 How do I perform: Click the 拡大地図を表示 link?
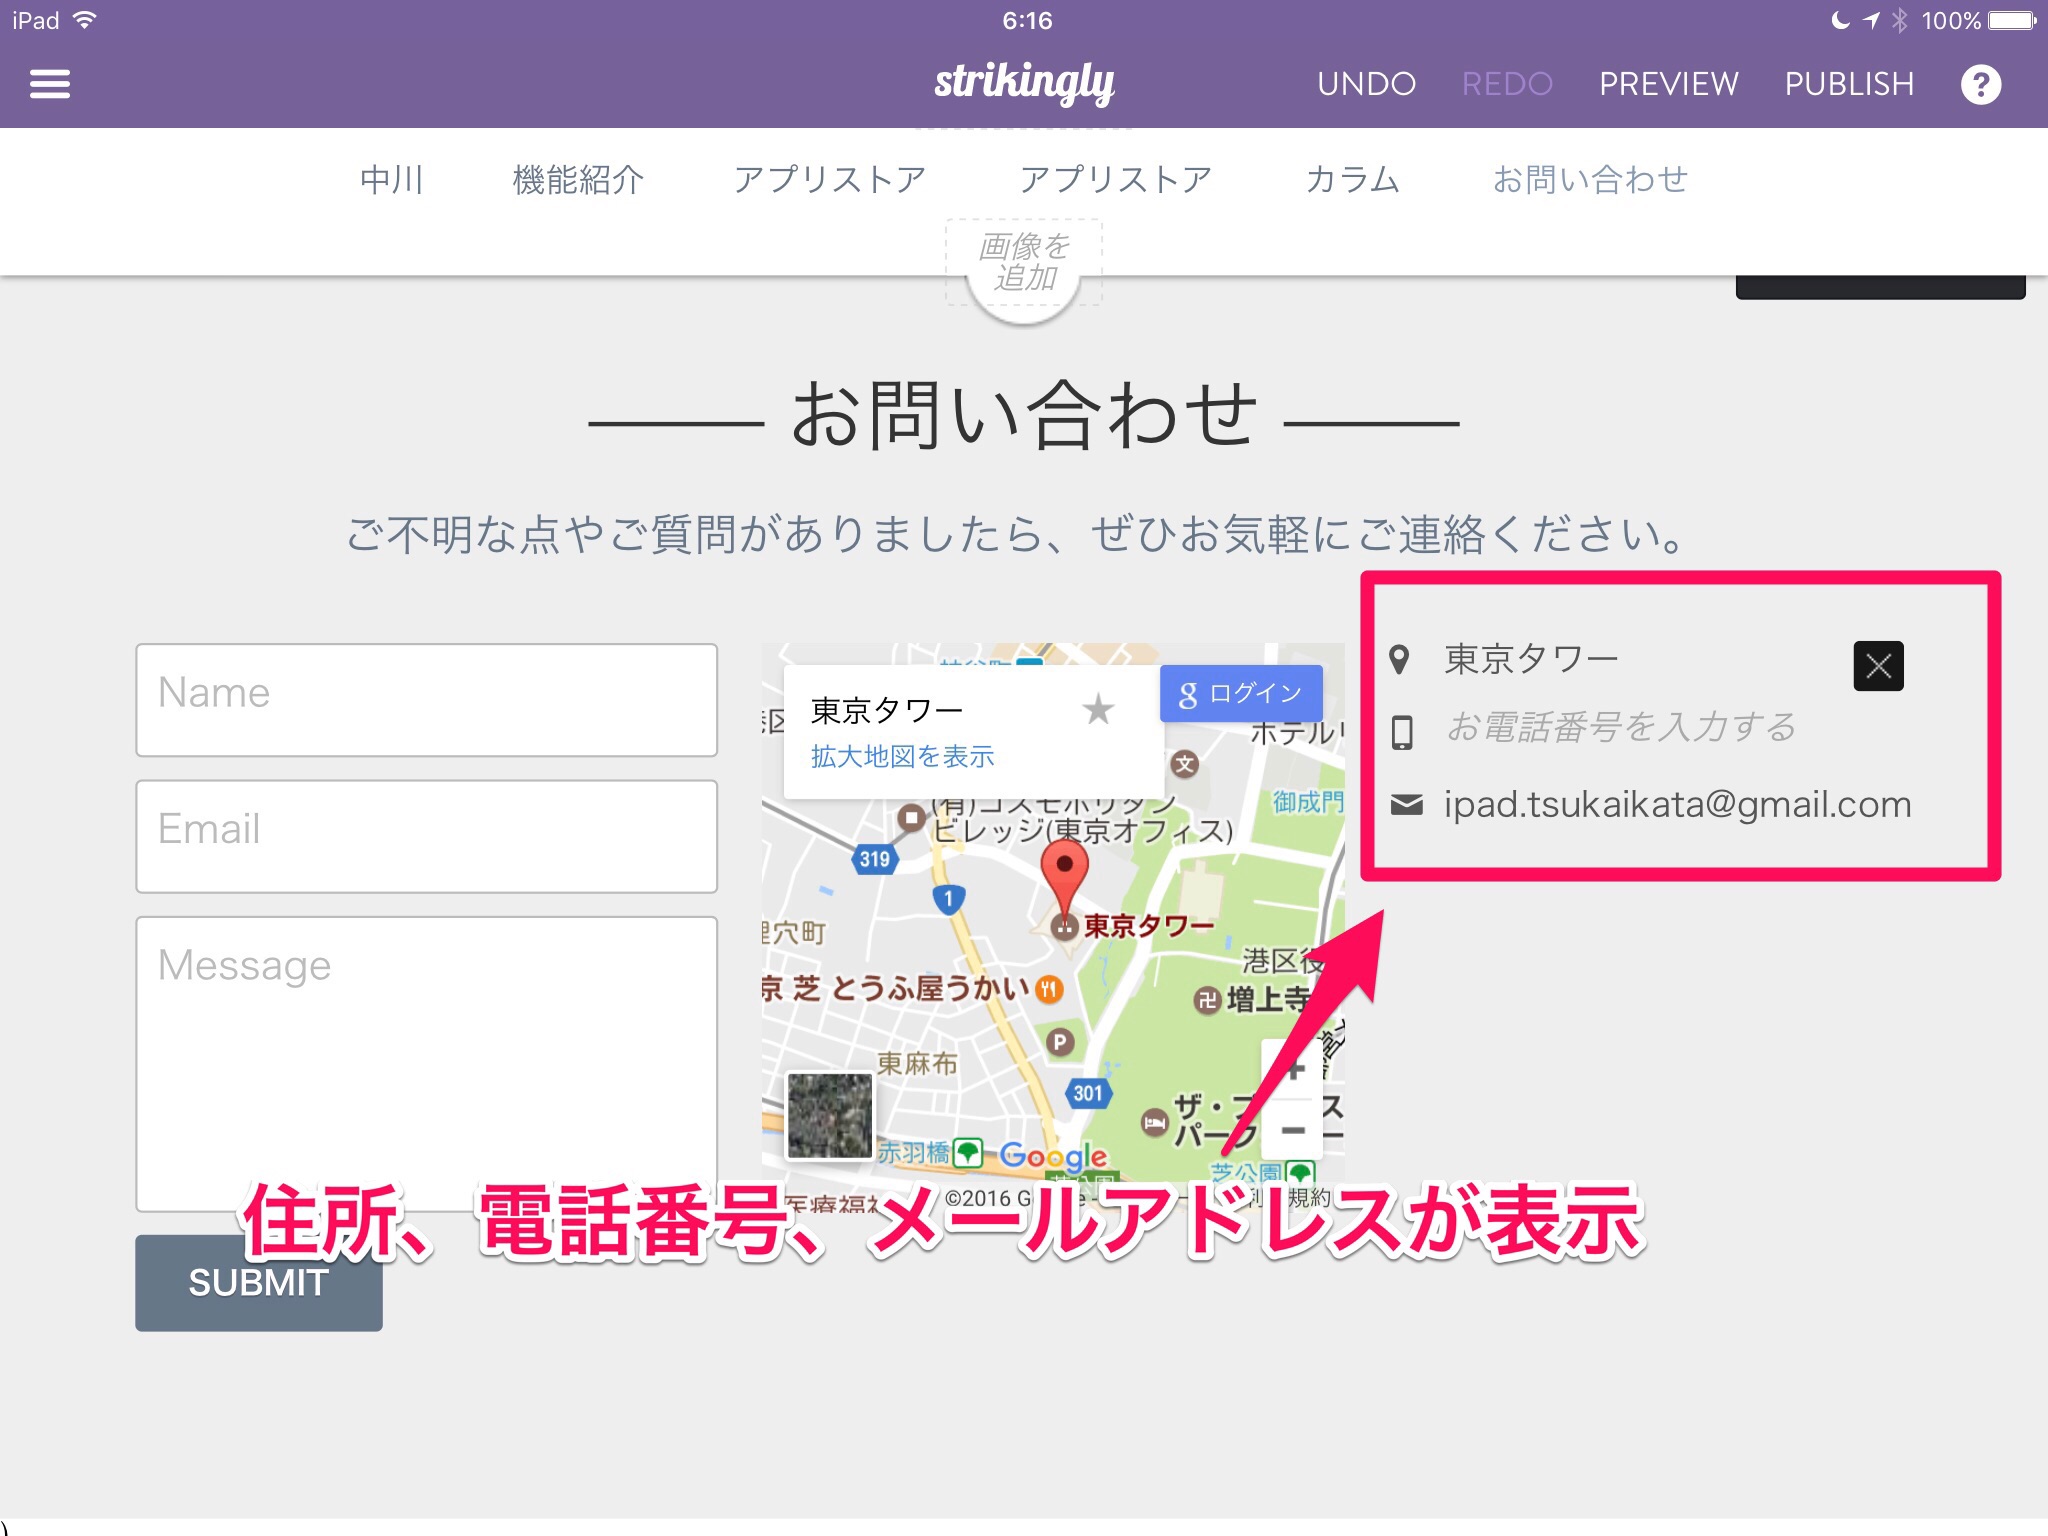click(902, 757)
